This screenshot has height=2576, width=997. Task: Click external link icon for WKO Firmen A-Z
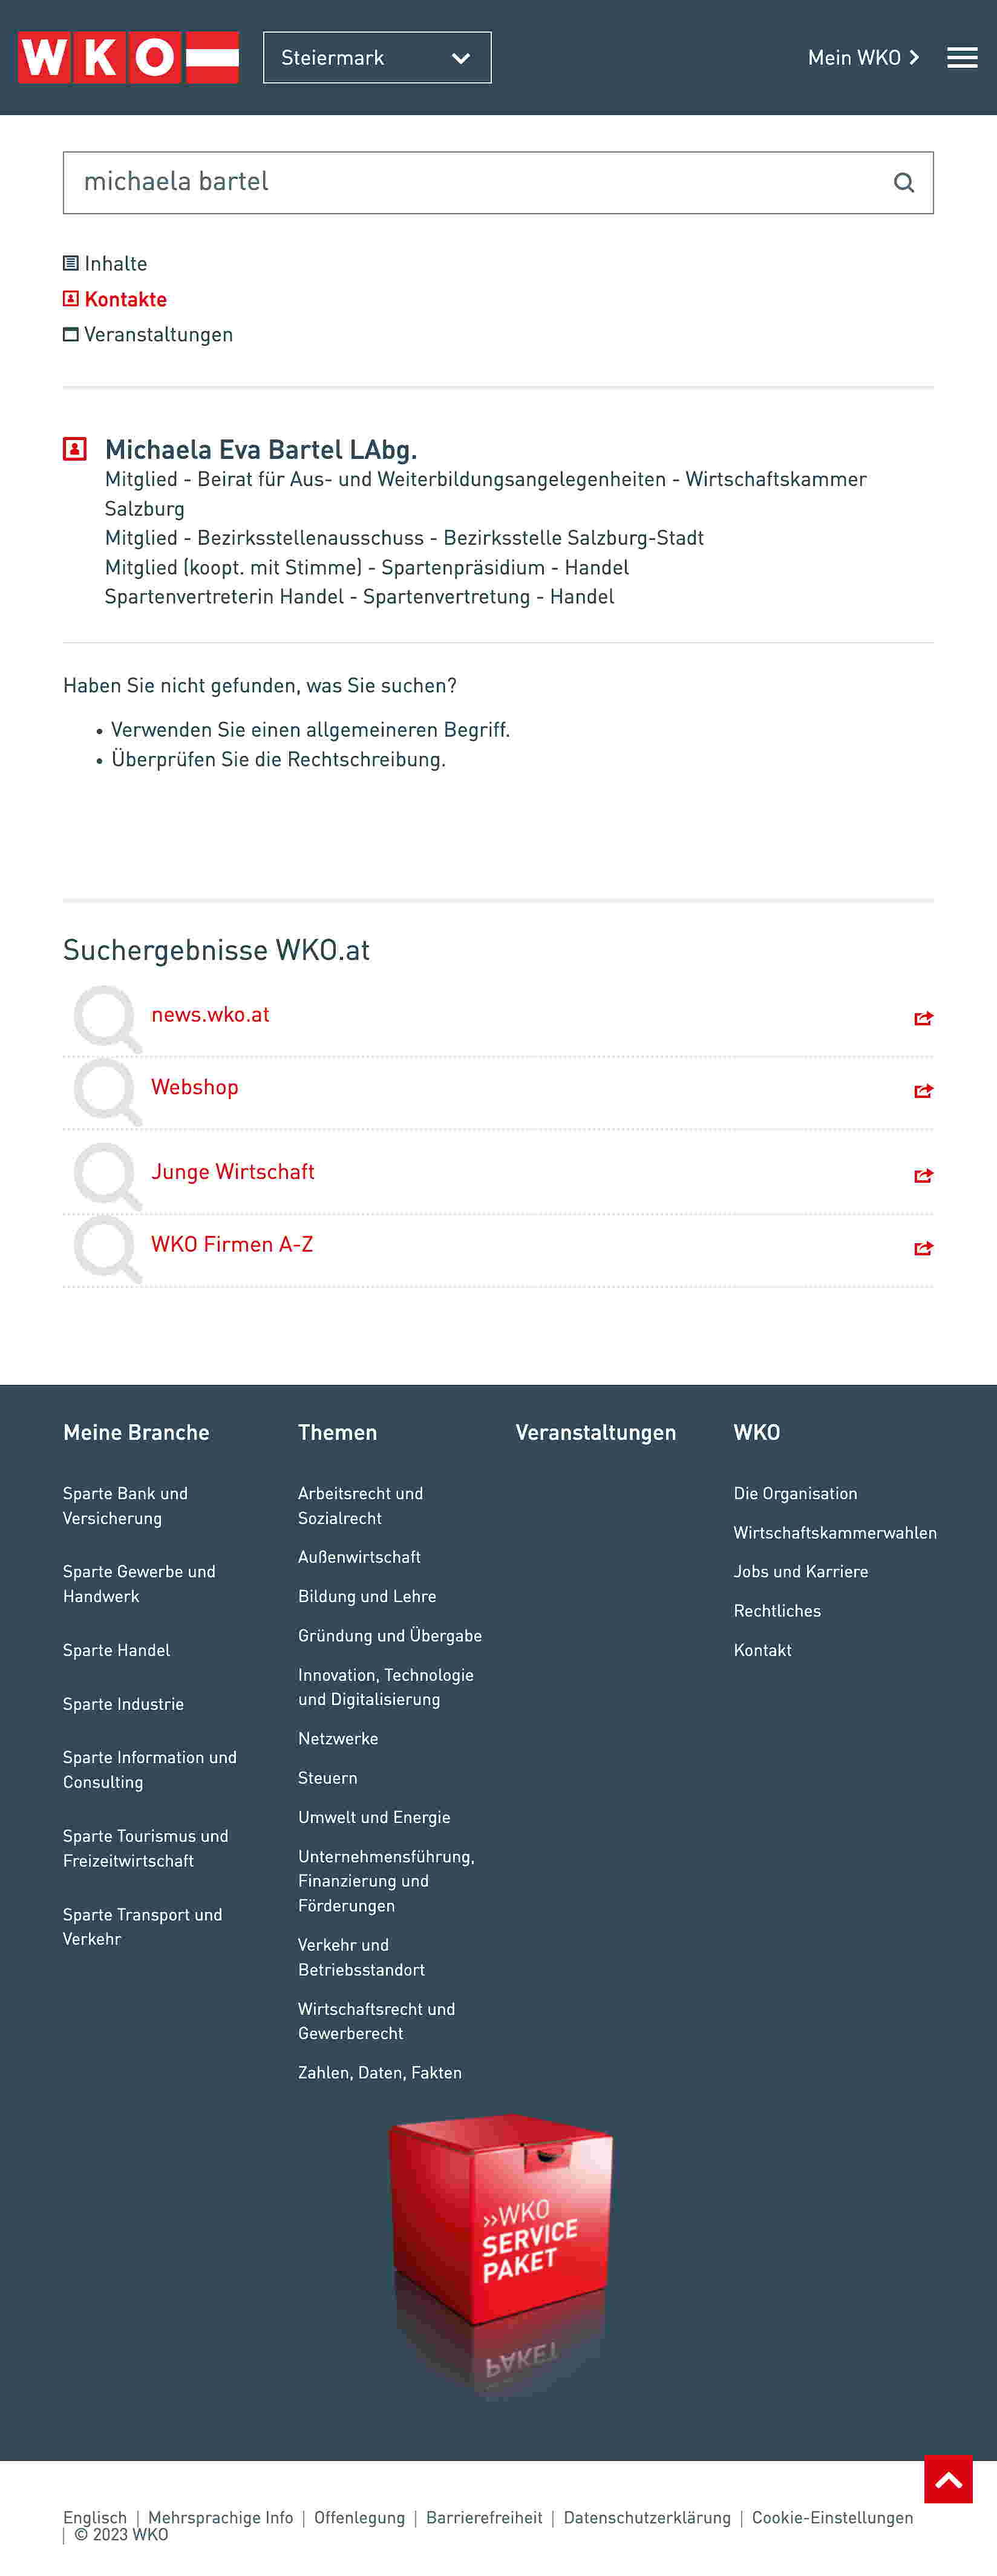pos(923,1248)
